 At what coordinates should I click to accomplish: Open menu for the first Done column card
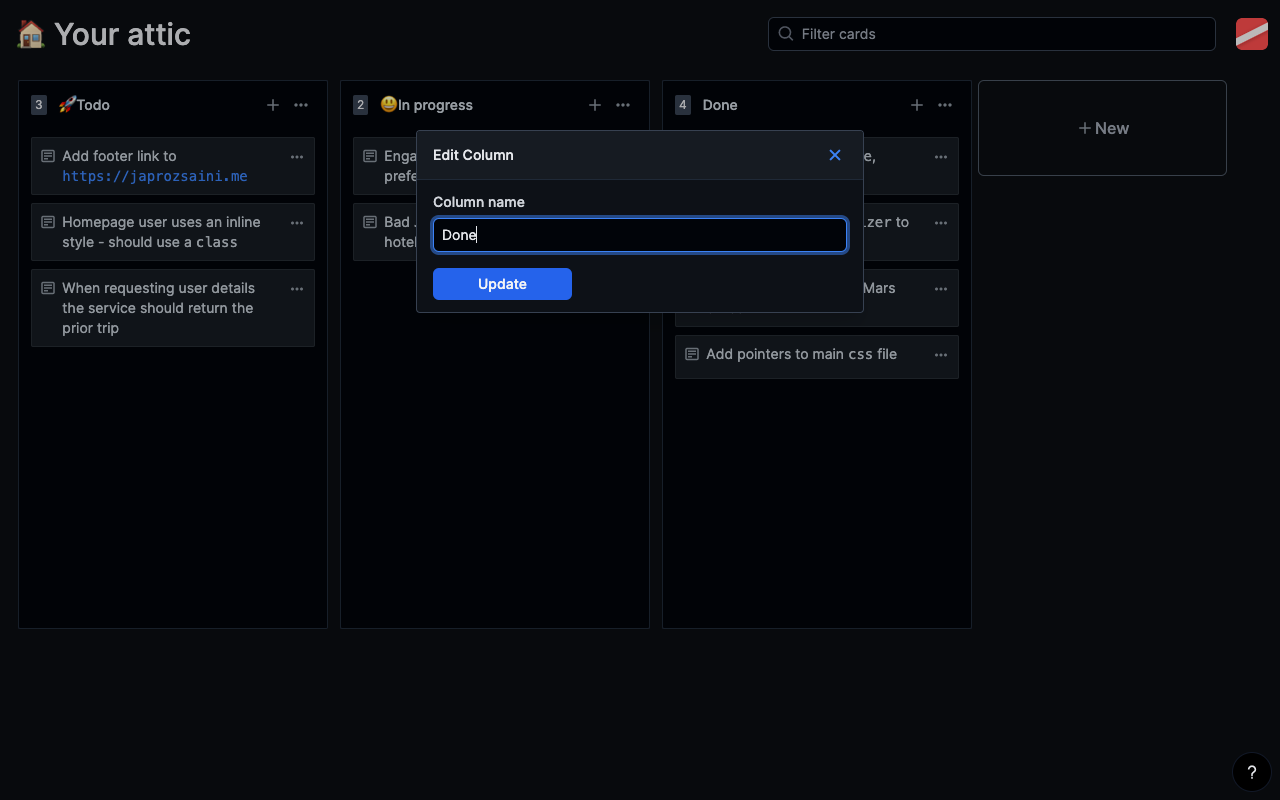tap(941, 157)
